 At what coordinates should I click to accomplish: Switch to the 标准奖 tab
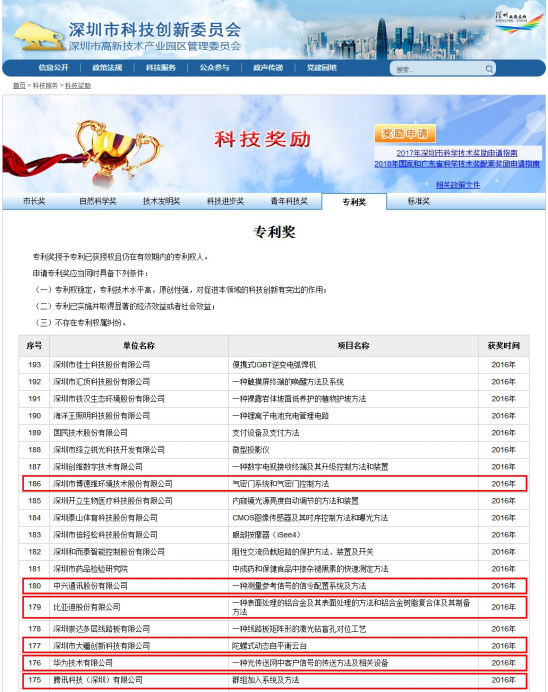pyautogui.click(x=419, y=201)
